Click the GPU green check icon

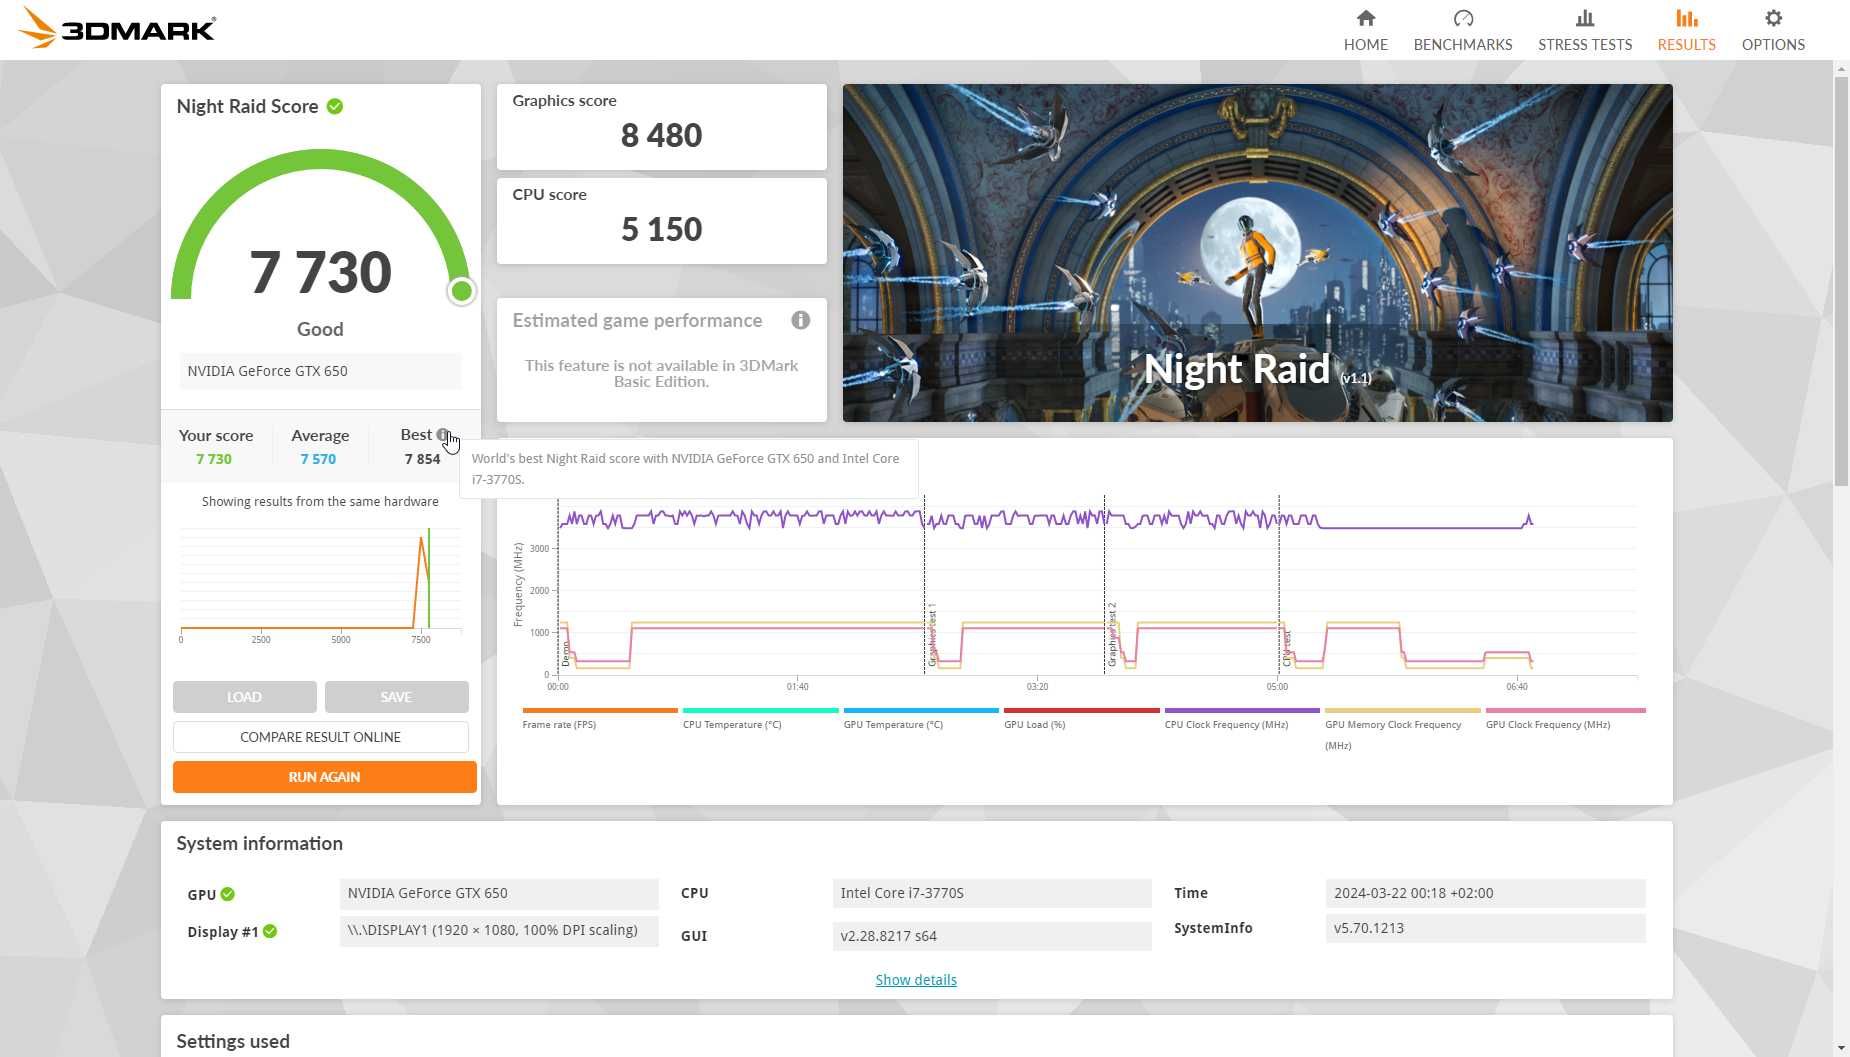pyautogui.click(x=228, y=894)
